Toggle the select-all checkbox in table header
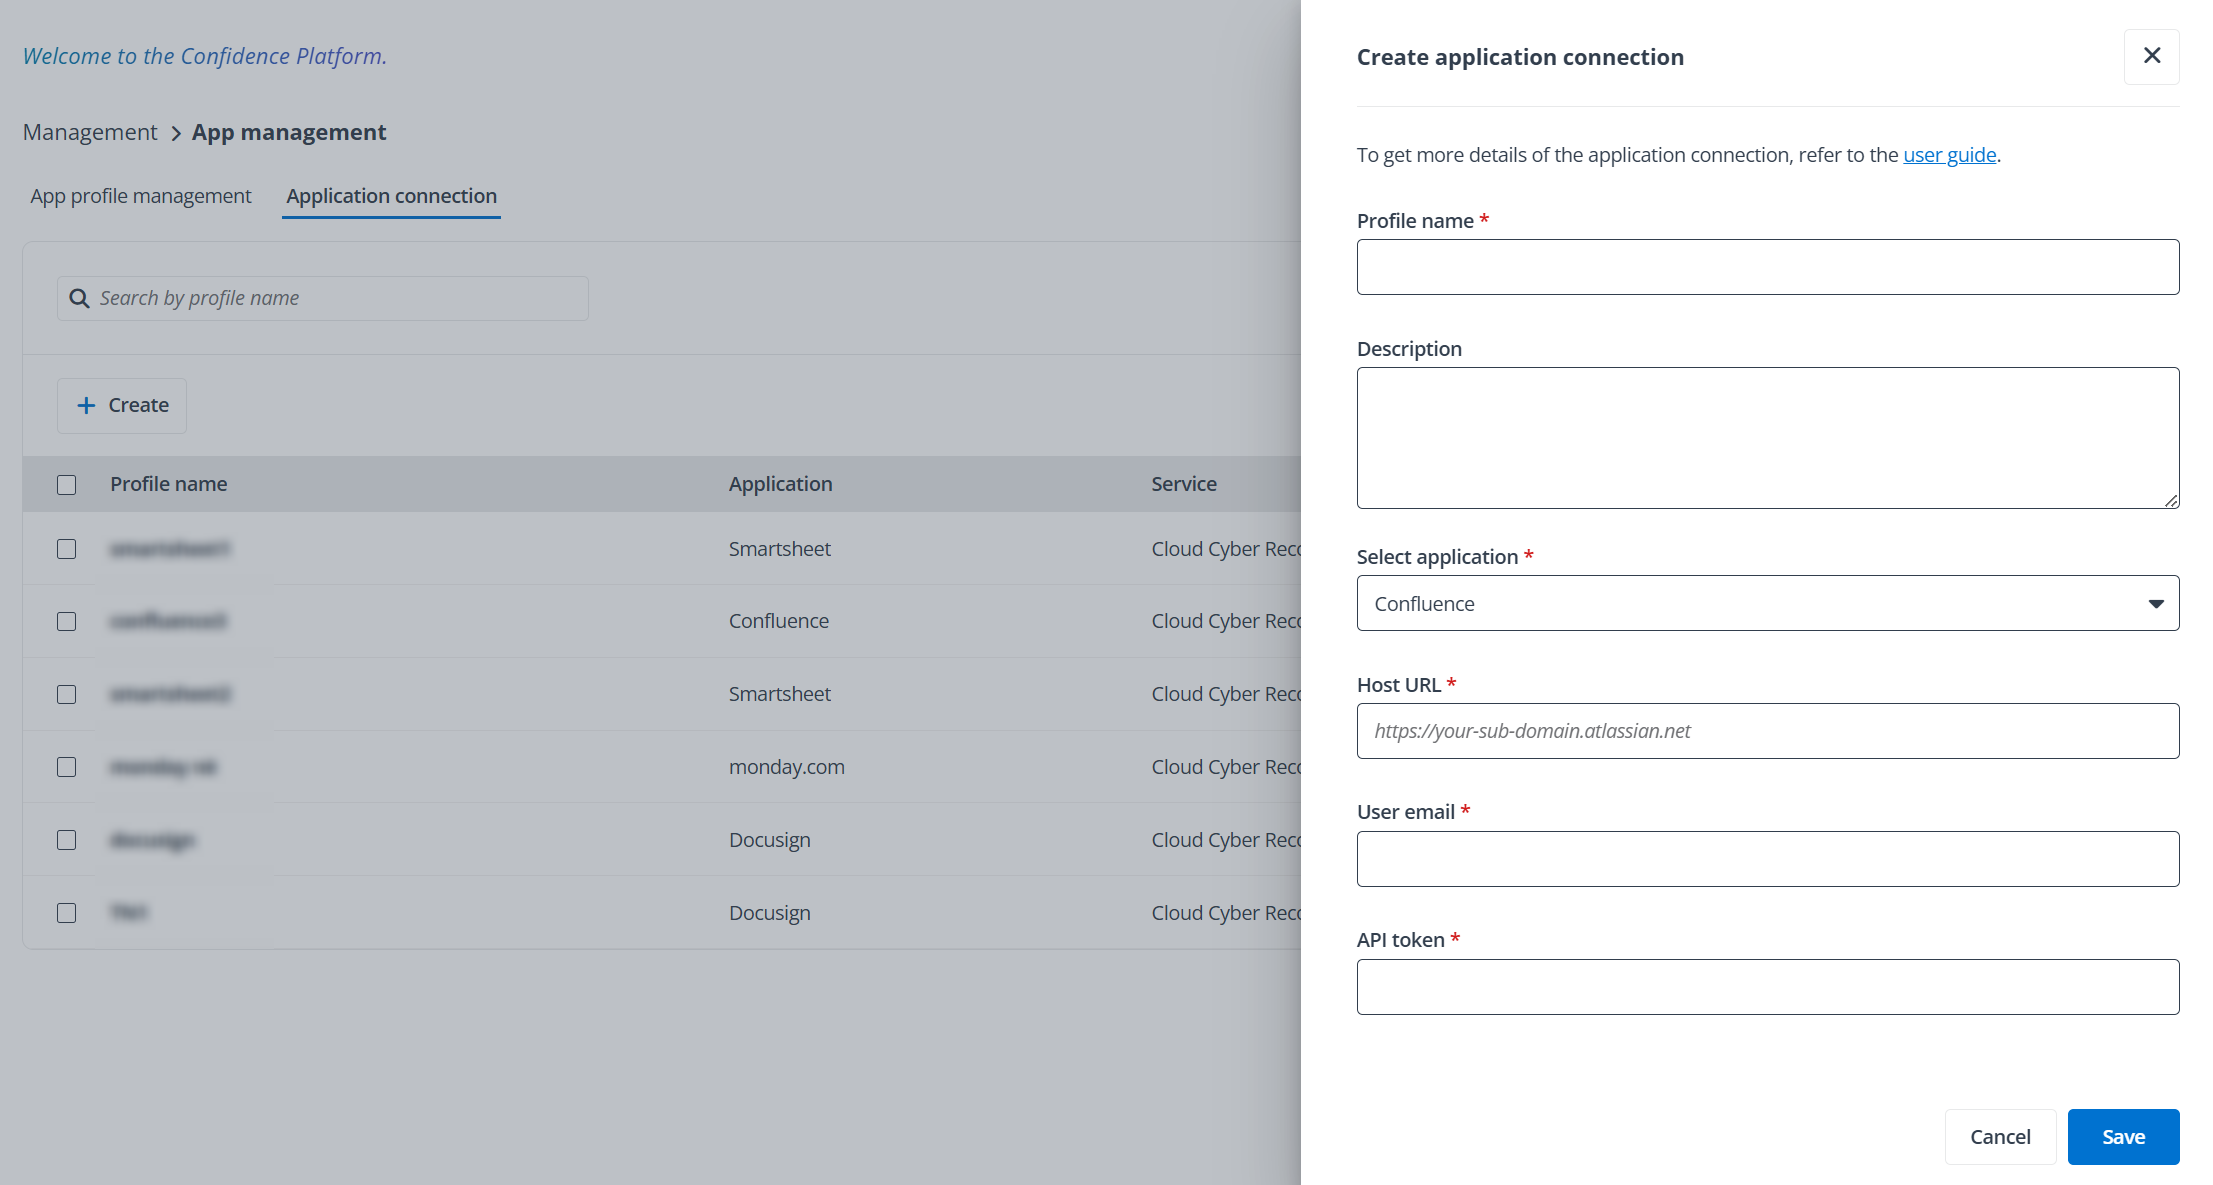The image size is (2213, 1185). (x=66, y=484)
